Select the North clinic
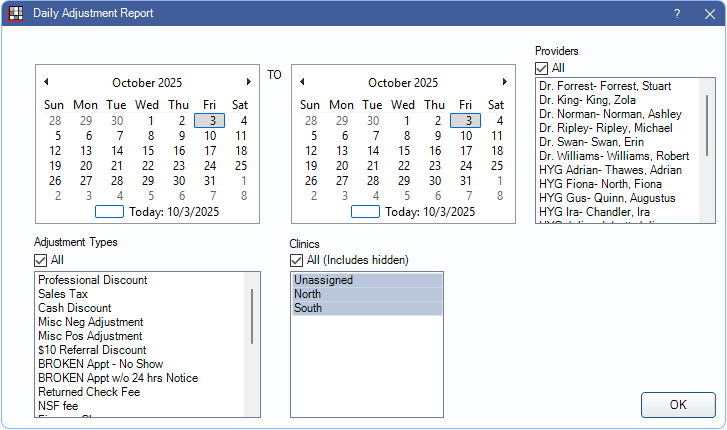 coord(308,295)
